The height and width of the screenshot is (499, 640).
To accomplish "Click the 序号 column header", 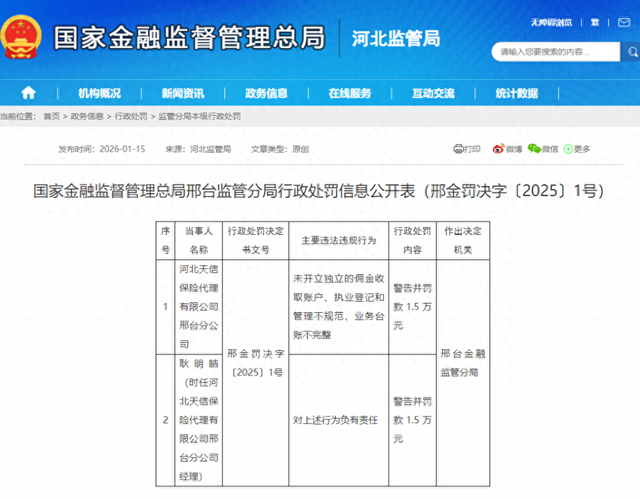I will coord(165,240).
